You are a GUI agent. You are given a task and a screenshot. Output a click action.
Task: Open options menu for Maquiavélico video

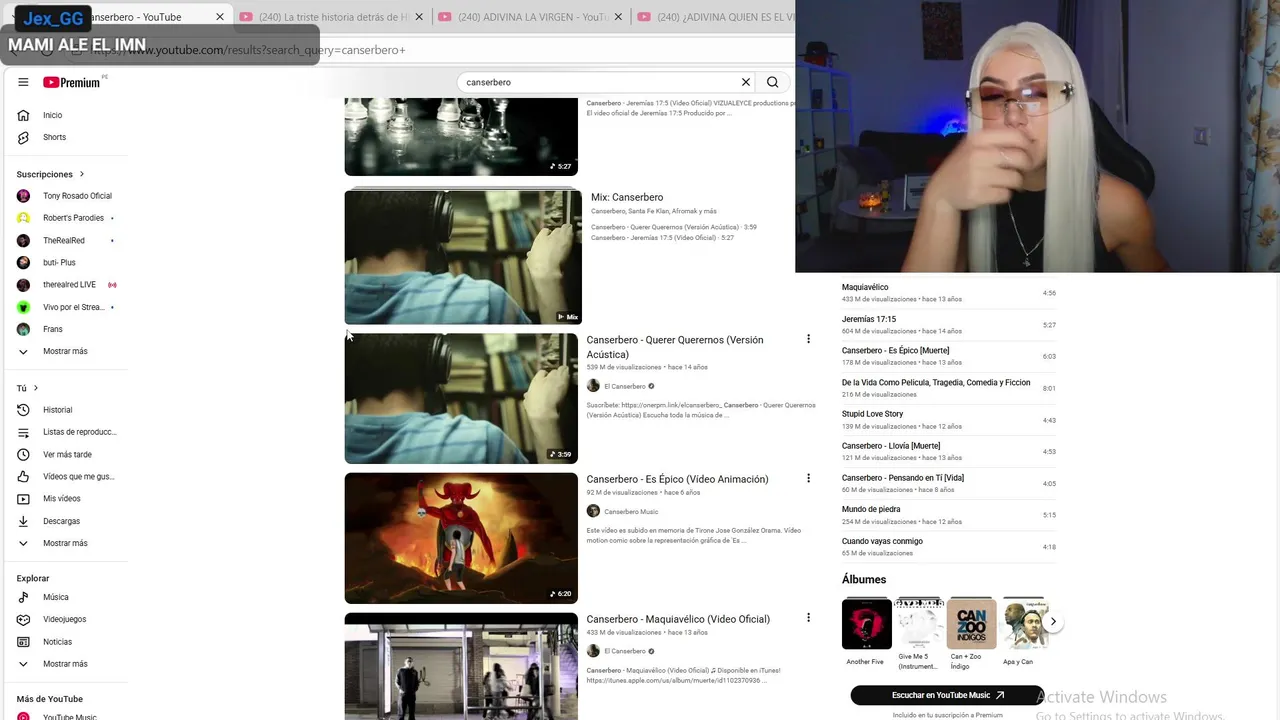point(808,618)
